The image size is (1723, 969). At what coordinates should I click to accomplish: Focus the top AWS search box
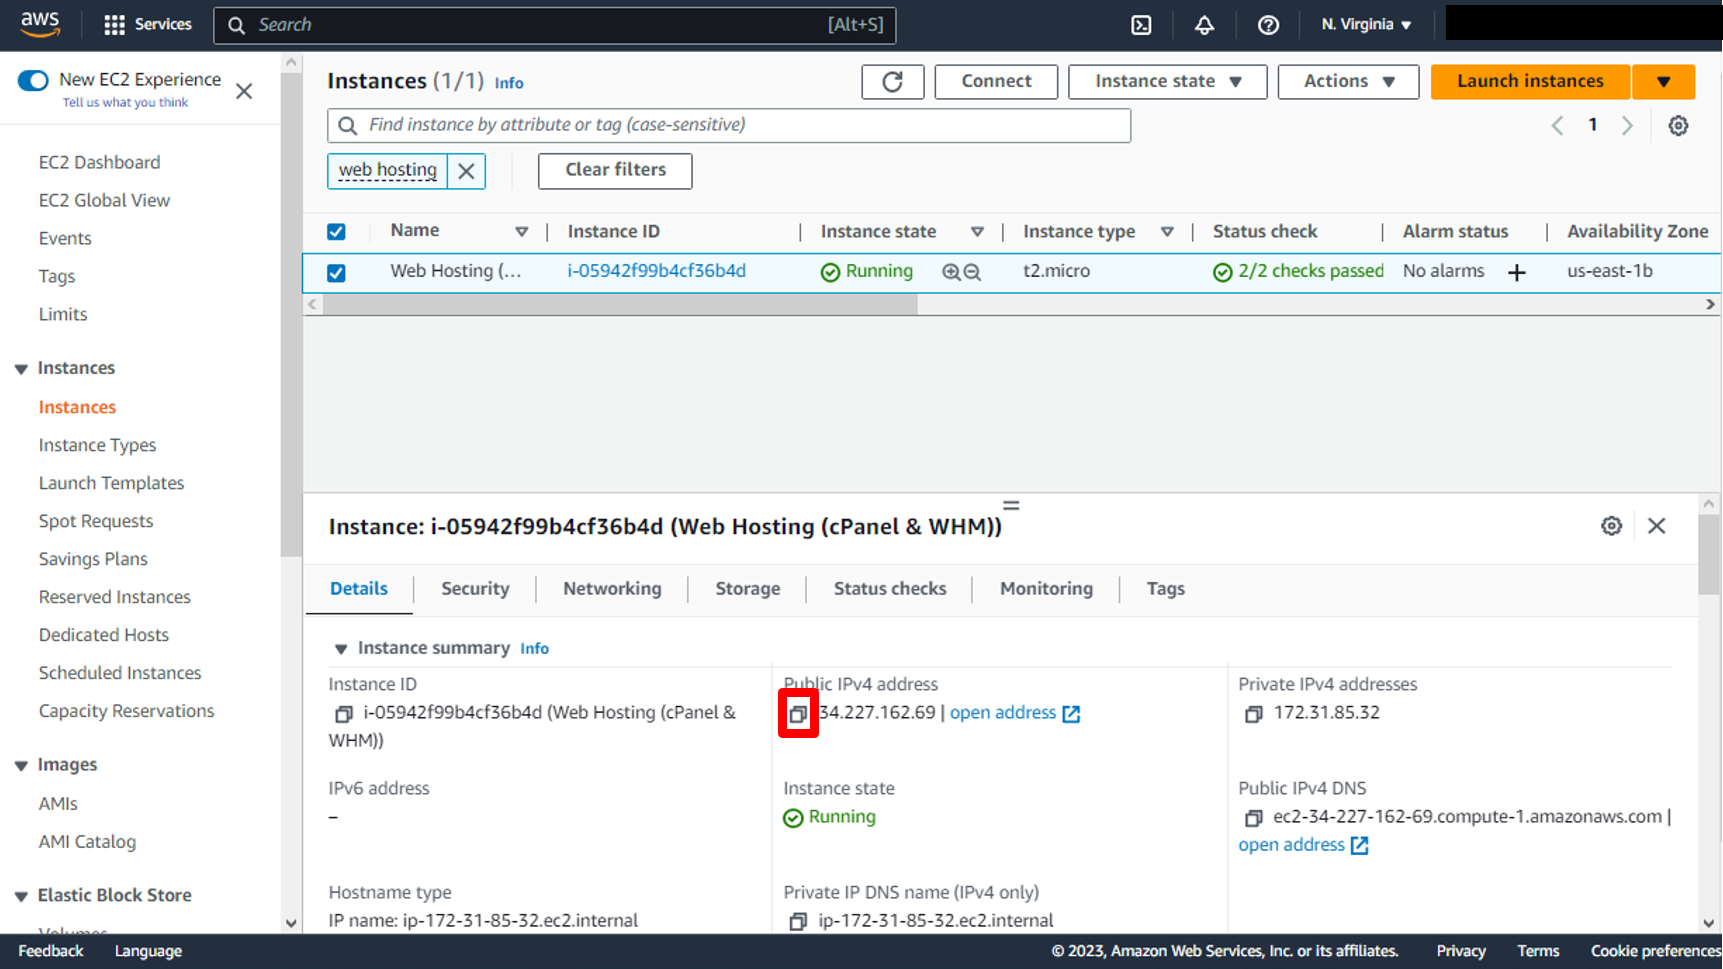555,25
